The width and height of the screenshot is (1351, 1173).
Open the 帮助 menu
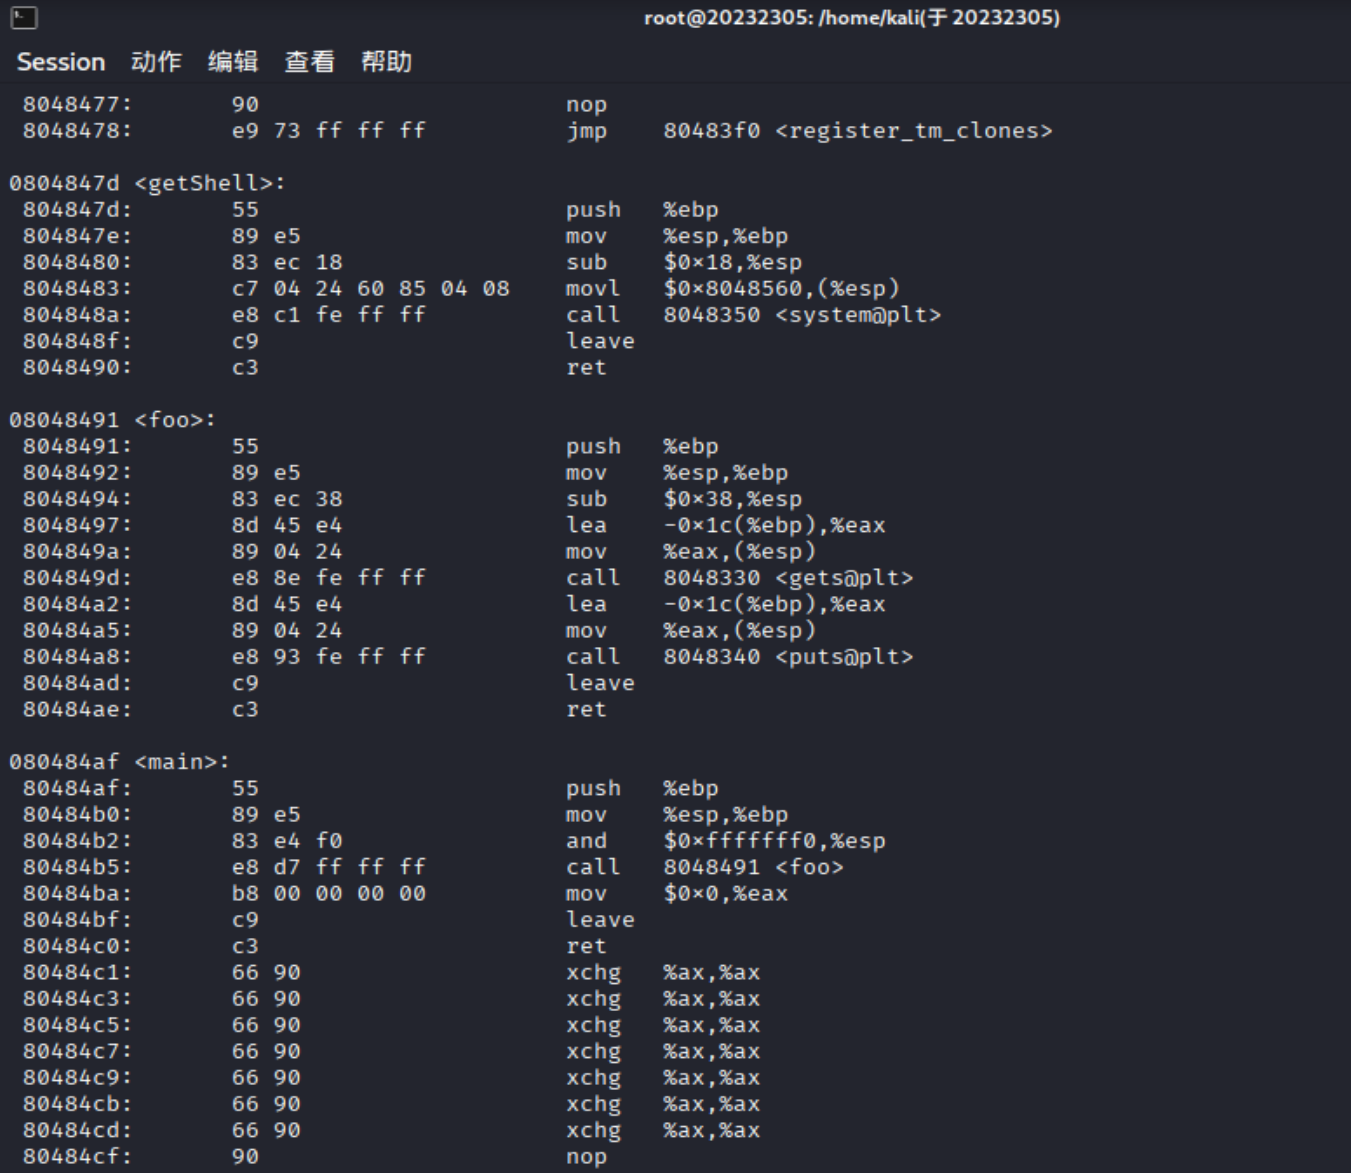[387, 62]
